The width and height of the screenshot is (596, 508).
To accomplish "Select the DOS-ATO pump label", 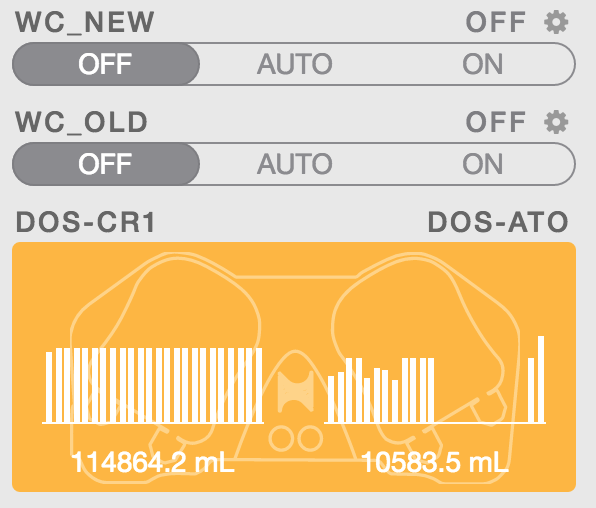I will click(x=498, y=222).
